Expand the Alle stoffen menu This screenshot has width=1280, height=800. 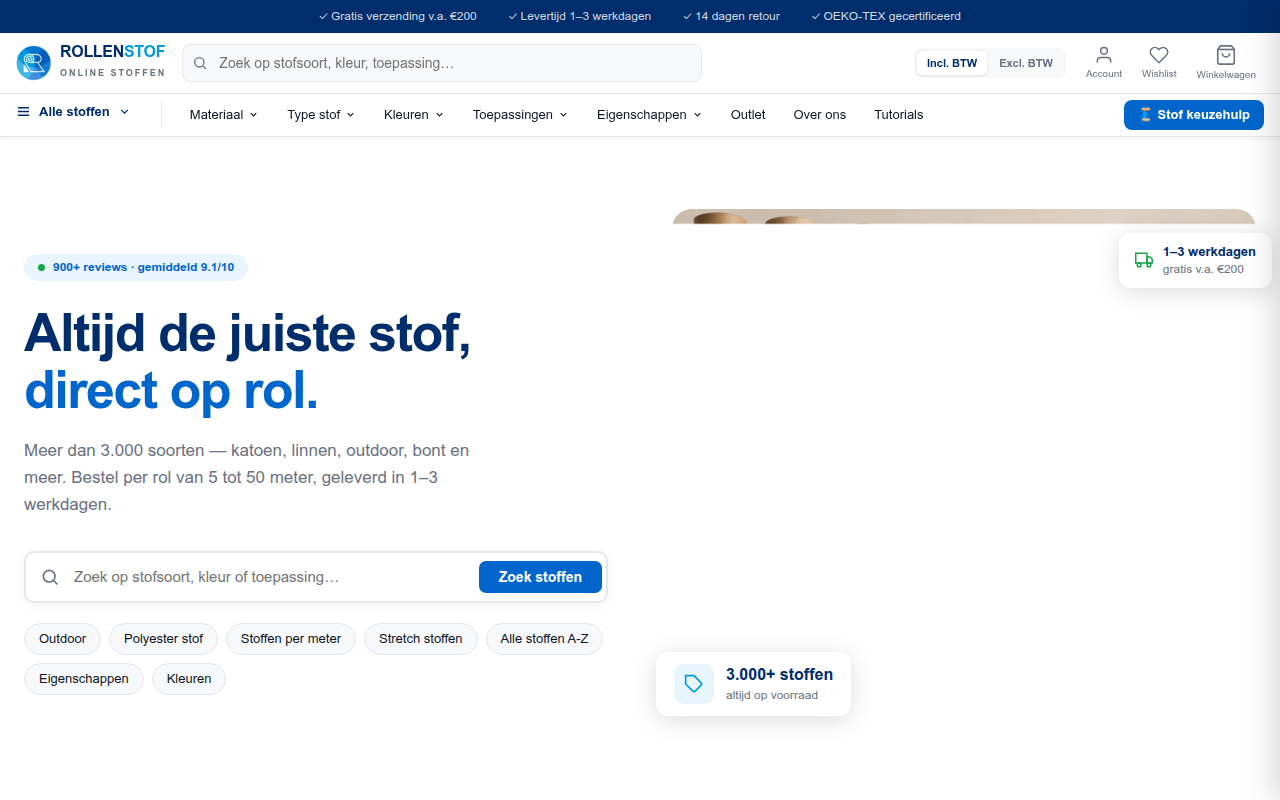pyautogui.click(x=74, y=112)
